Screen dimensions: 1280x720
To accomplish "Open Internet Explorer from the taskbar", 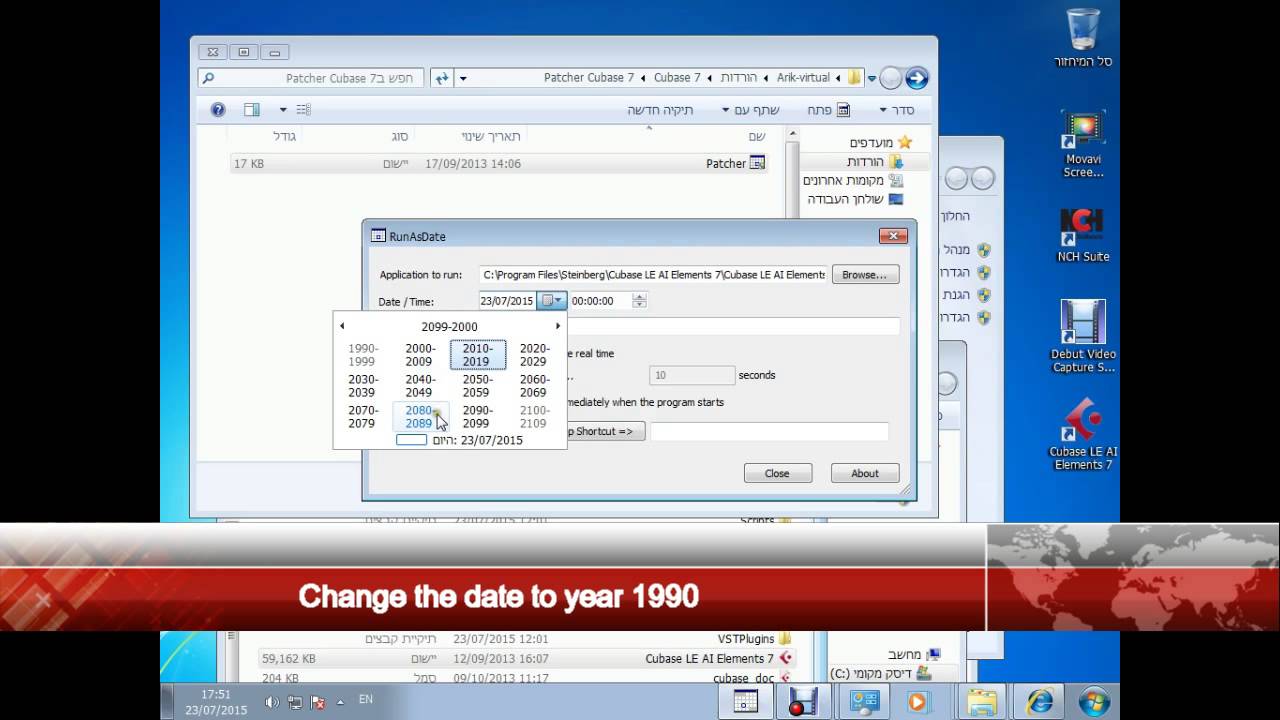I will [1039, 701].
